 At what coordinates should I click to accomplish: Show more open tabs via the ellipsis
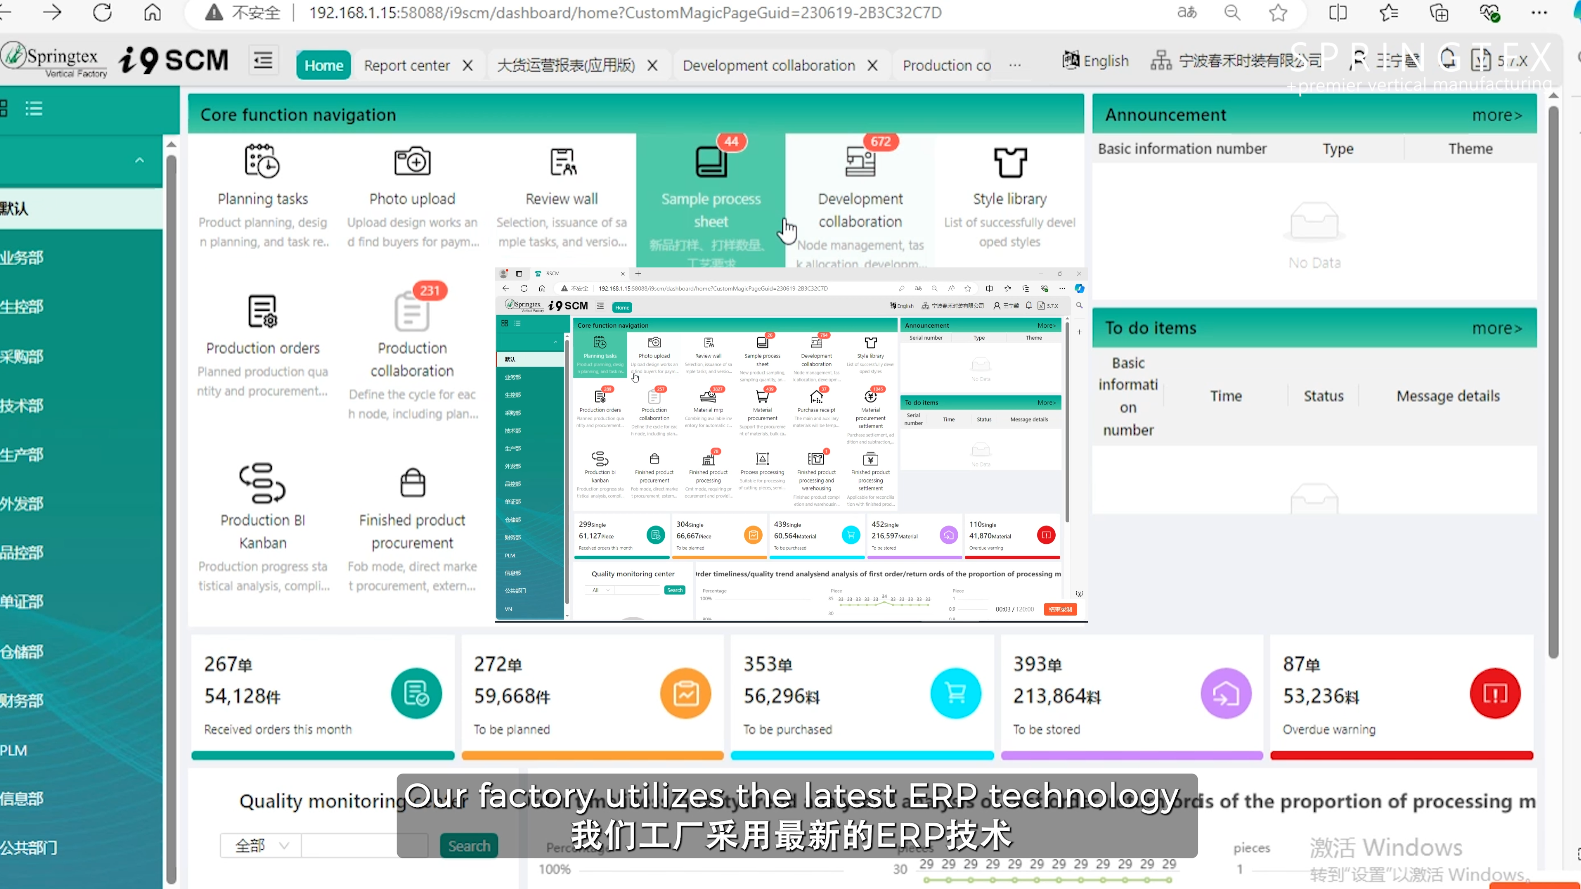coord(1015,65)
